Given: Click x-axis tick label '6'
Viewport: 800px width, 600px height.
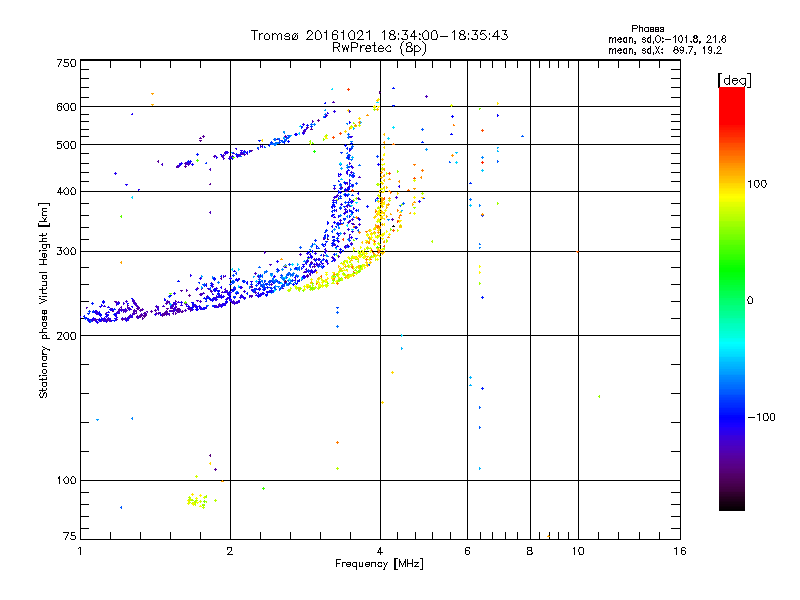Looking at the screenshot, I should 467,551.
